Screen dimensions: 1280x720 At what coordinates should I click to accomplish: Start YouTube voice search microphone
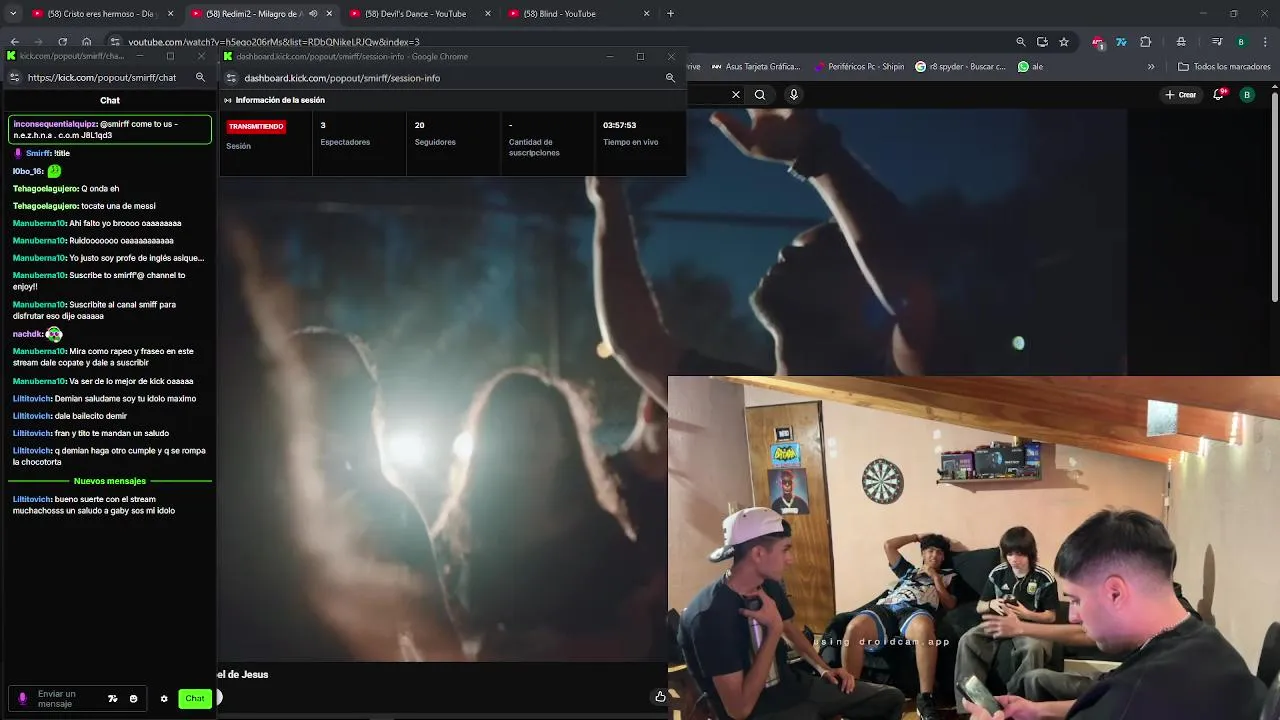click(794, 95)
